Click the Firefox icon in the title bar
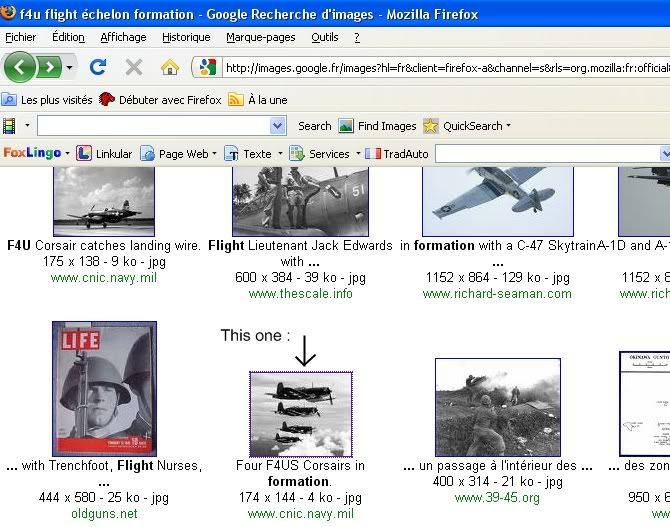The height and width of the screenshot is (527, 670). (x=7, y=13)
